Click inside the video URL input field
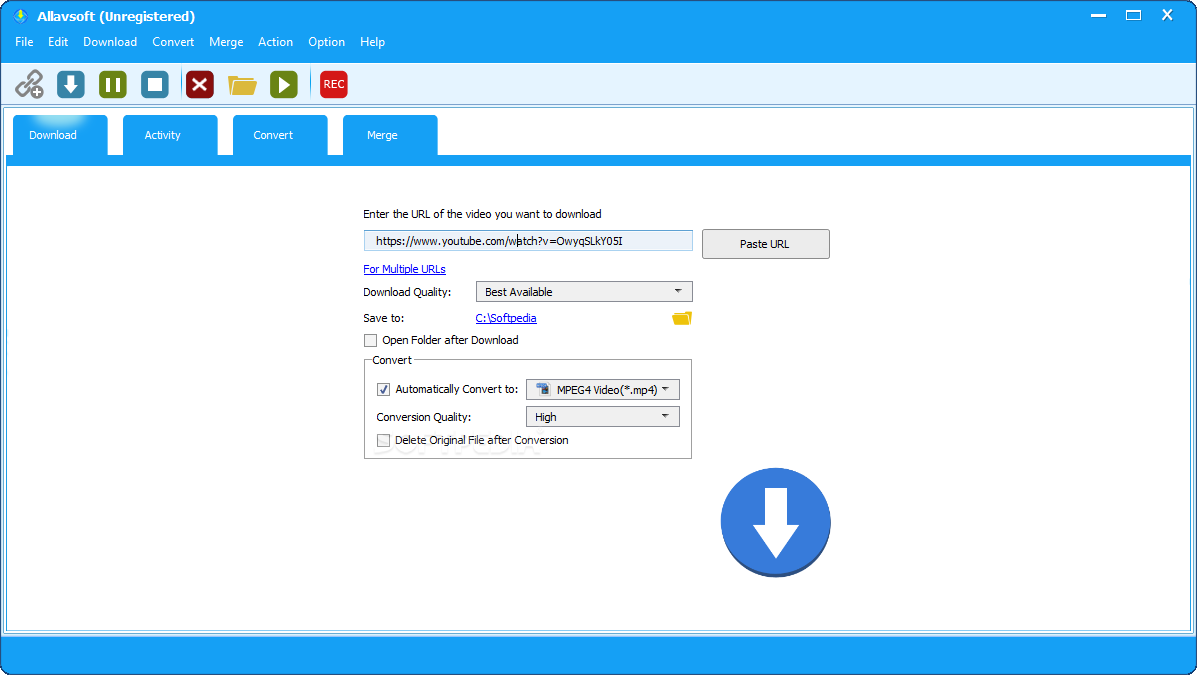 [528, 240]
